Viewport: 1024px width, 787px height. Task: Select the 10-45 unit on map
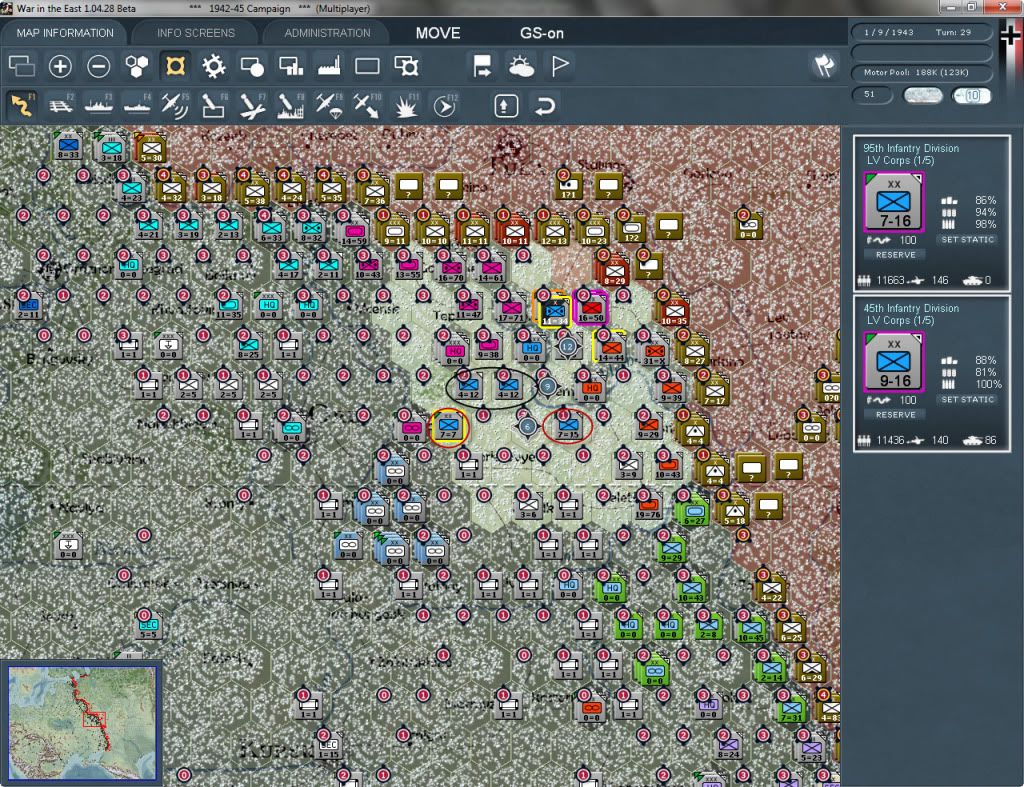(750, 630)
